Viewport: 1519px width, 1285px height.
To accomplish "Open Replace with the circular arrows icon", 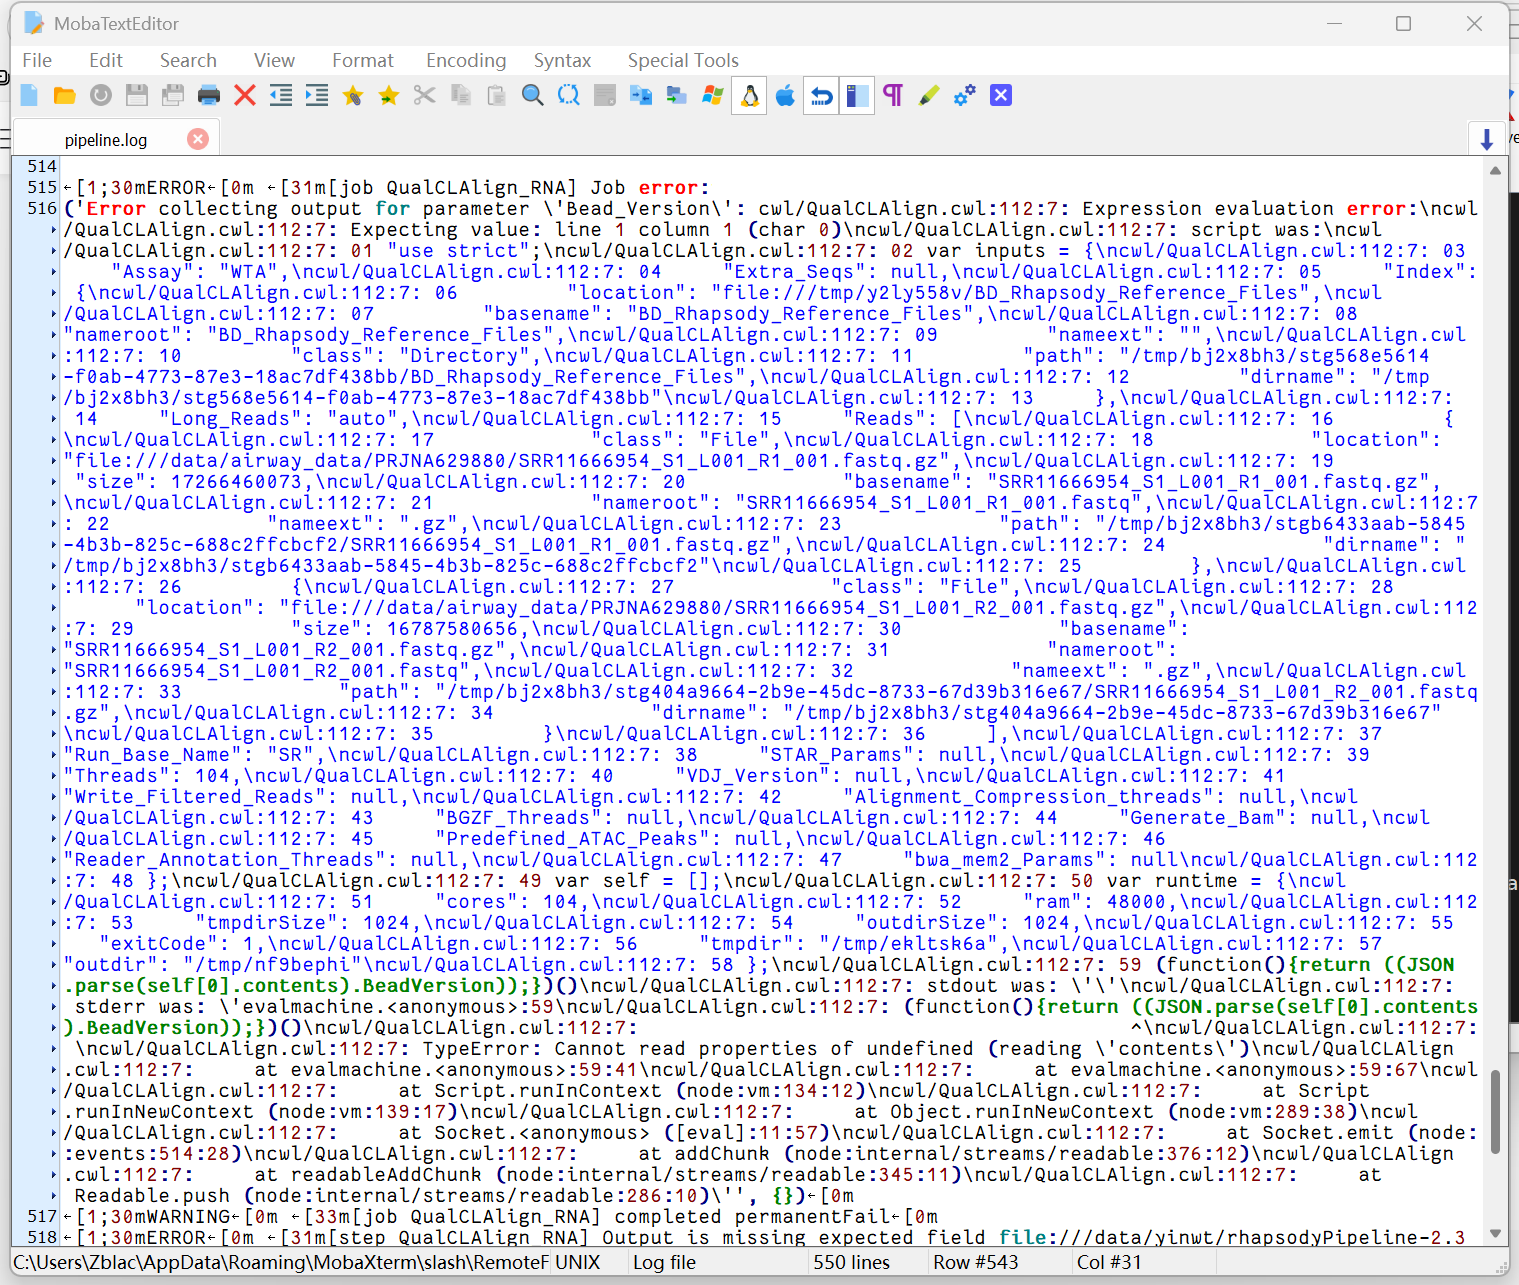I will (x=569, y=95).
